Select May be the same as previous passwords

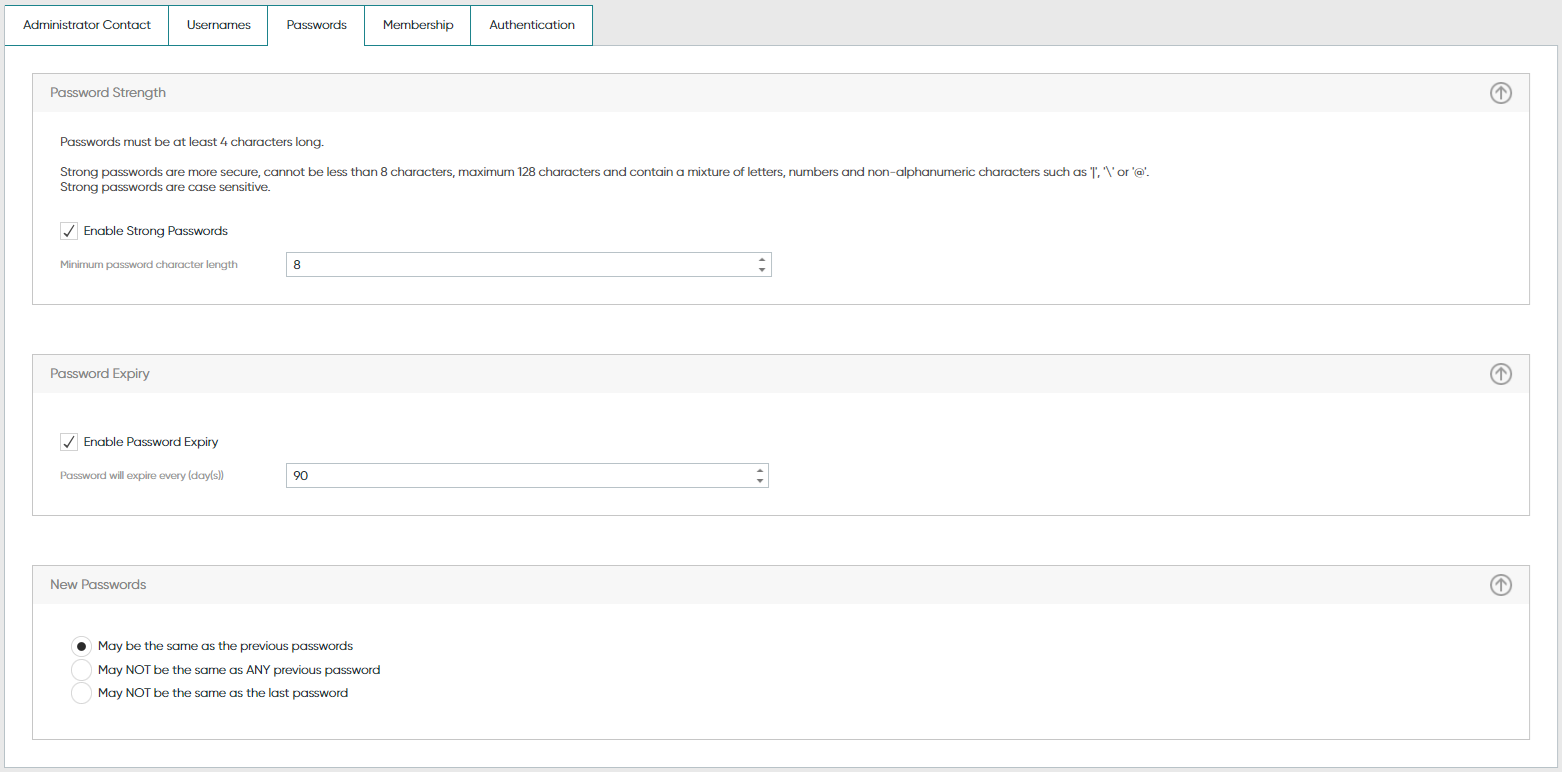[x=81, y=646]
